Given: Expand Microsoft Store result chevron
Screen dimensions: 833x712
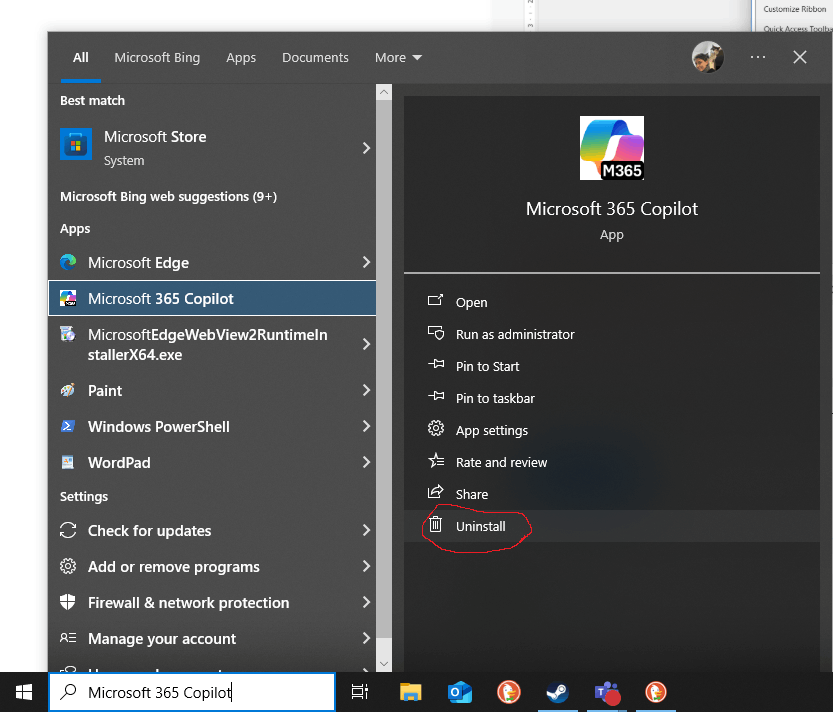Looking at the screenshot, I should click(366, 148).
